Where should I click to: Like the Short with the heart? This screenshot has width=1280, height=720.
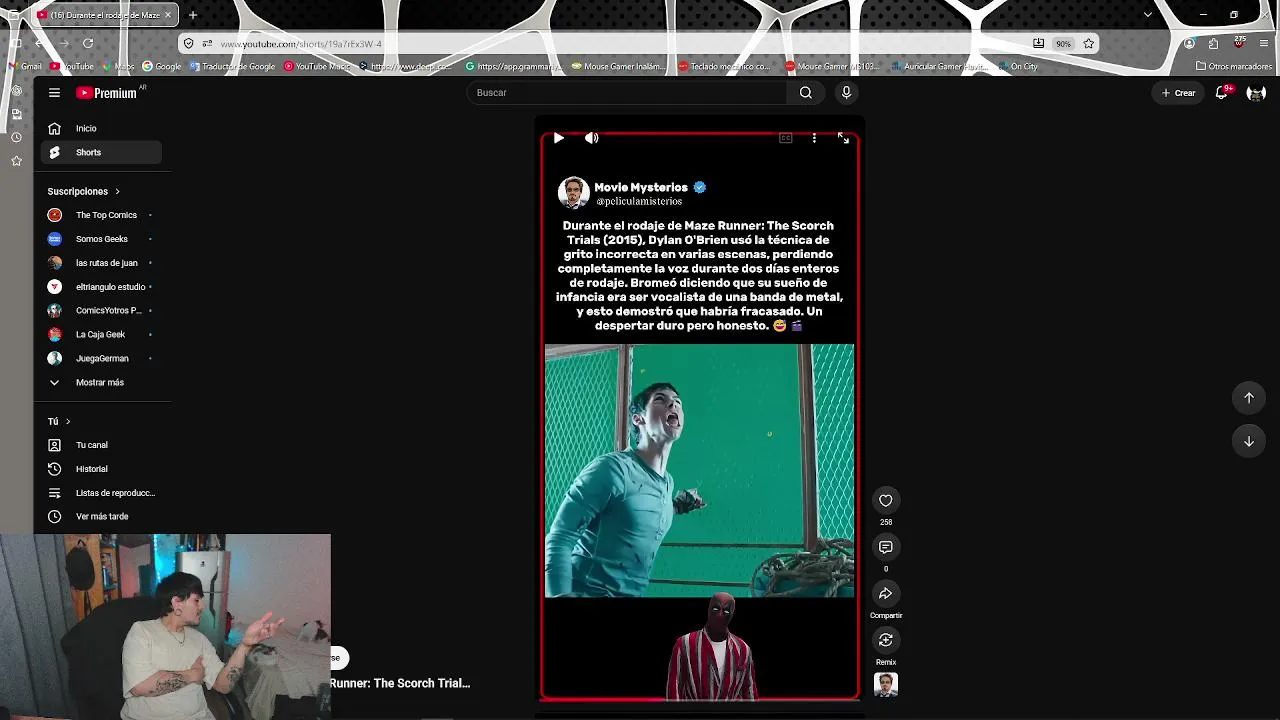pos(885,500)
